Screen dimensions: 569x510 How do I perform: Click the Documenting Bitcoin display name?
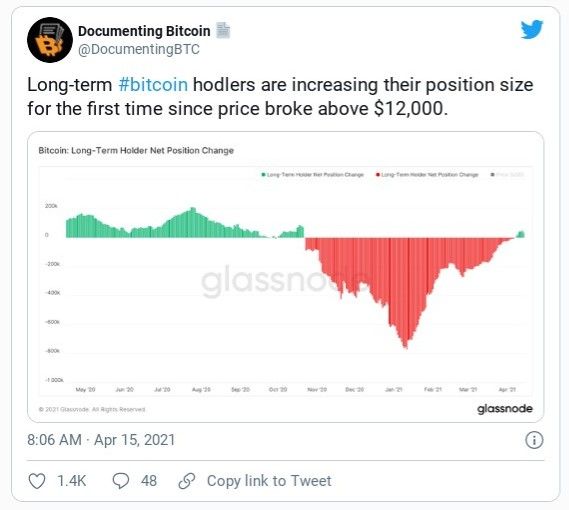coord(144,31)
